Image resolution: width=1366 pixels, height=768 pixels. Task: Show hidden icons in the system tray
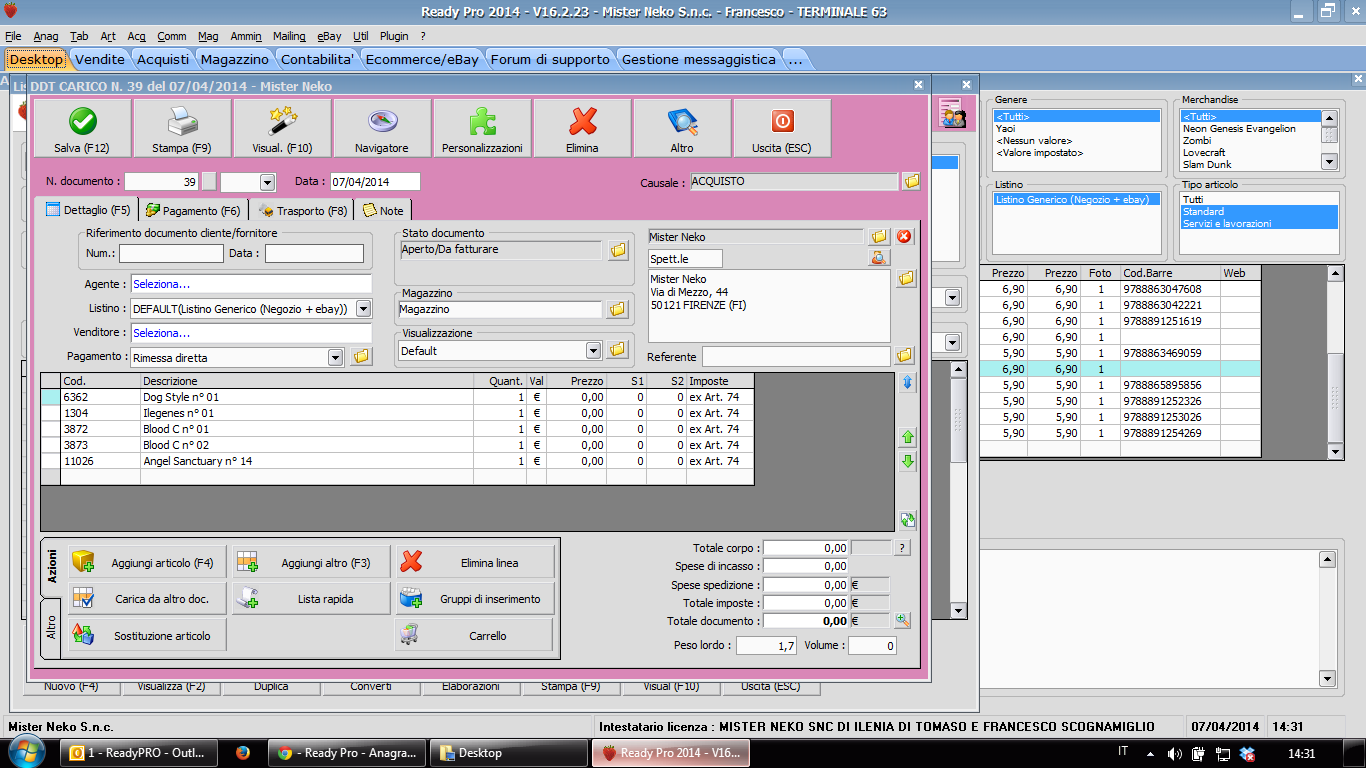coord(1148,753)
